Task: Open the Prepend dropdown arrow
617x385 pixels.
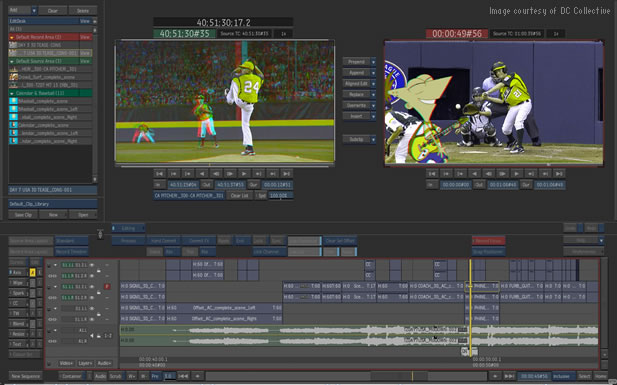Action: pos(373,62)
